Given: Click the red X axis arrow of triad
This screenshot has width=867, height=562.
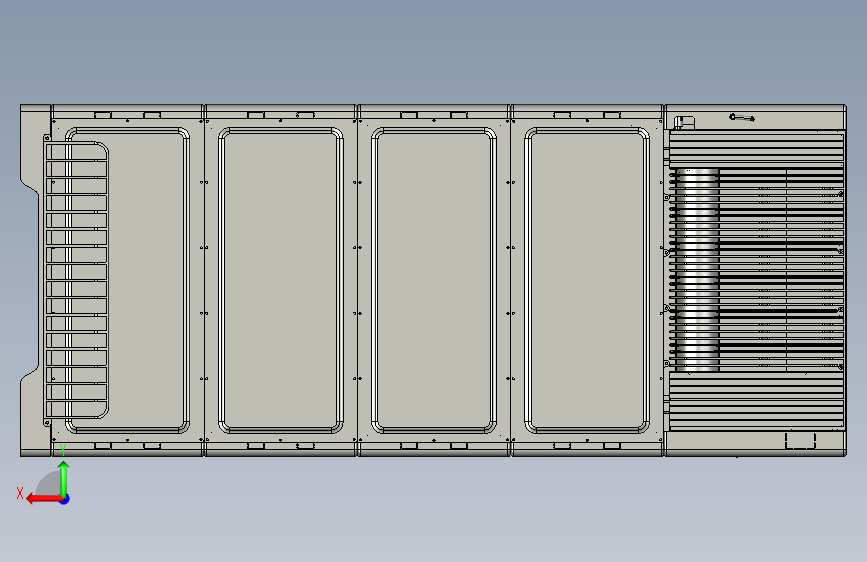Looking at the screenshot, I should 43,499.
